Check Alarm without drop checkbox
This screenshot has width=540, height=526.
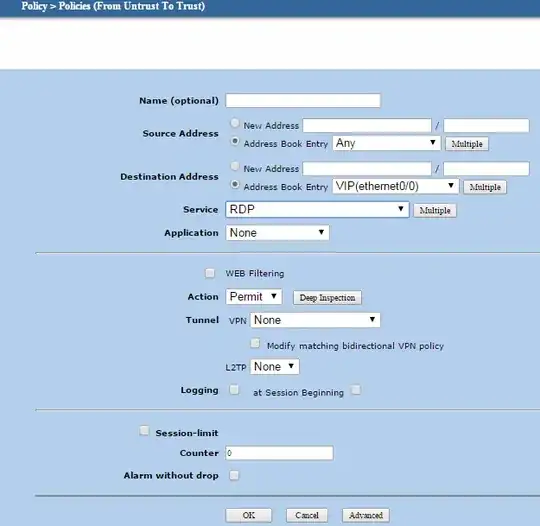234,476
